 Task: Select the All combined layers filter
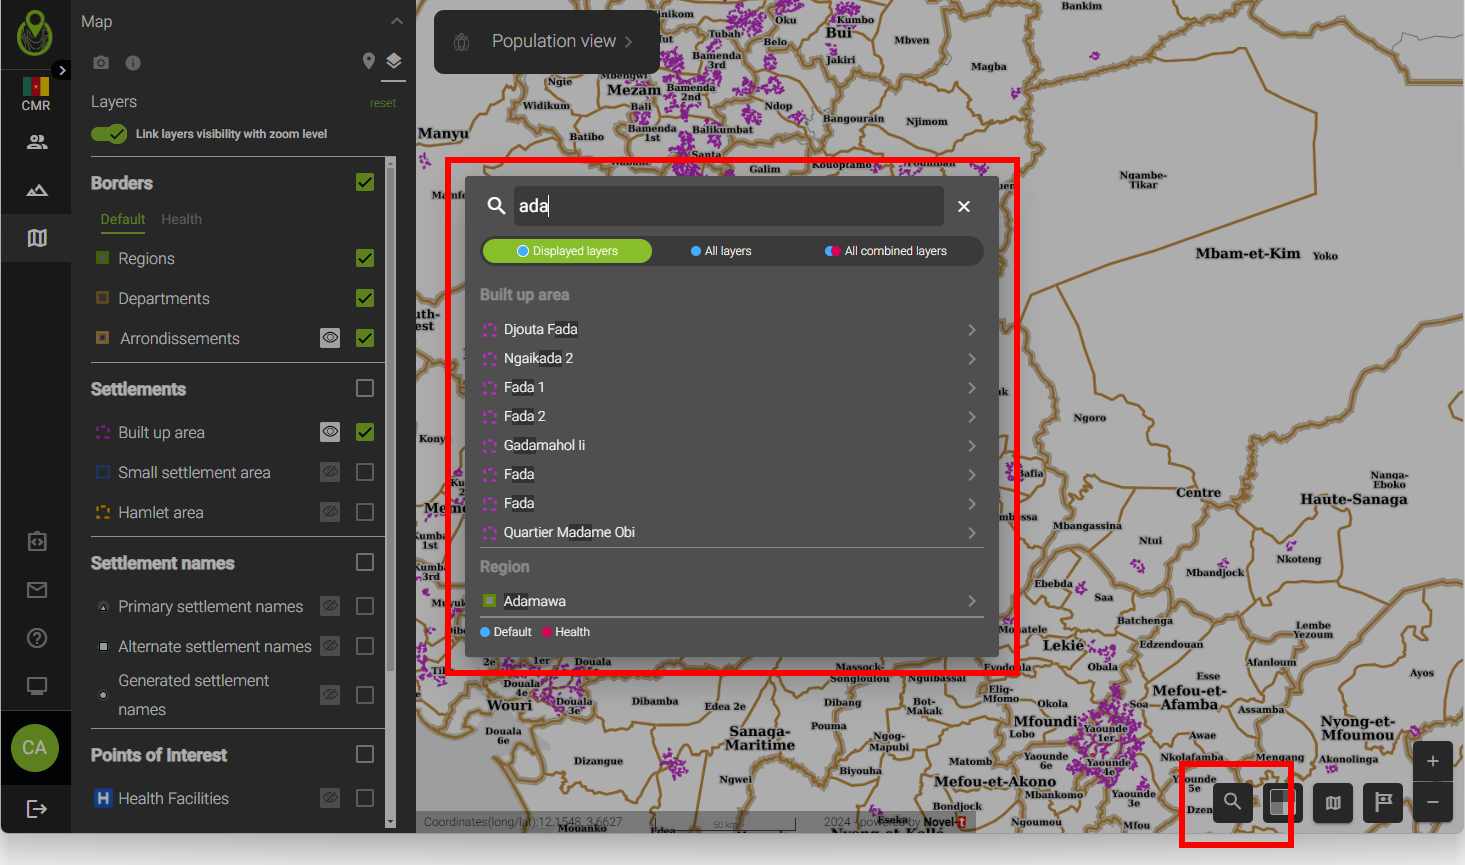[x=886, y=251]
